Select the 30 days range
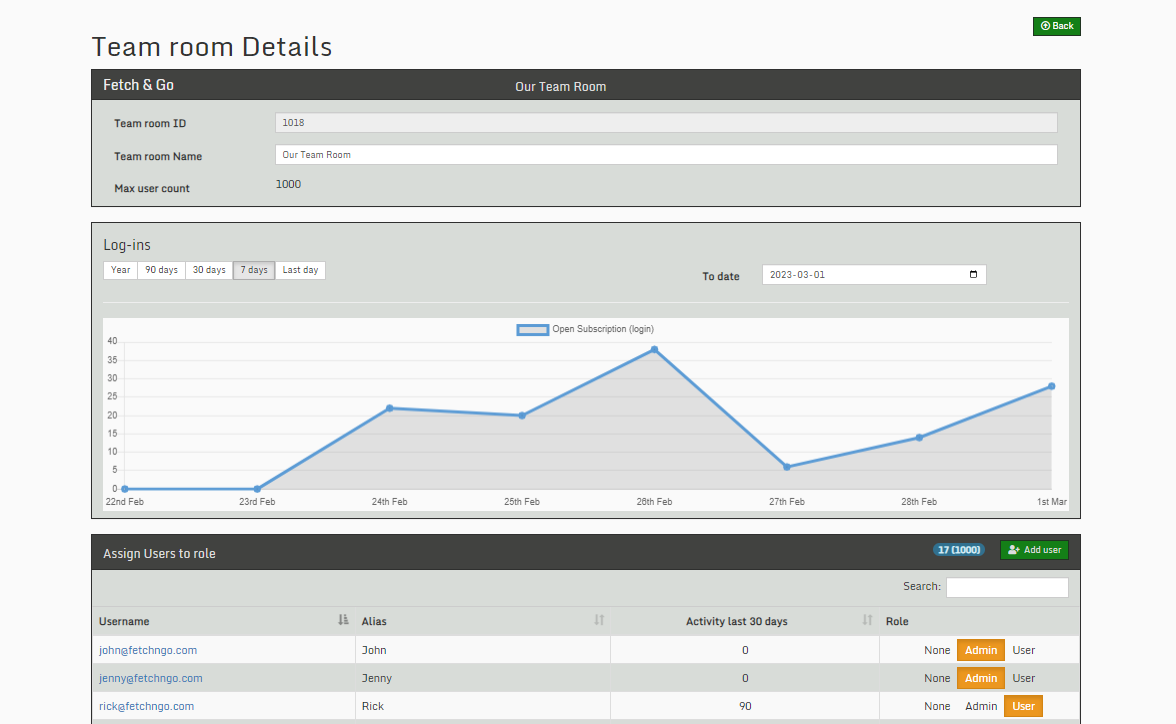This screenshot has height=724, width=1176. 208,269
